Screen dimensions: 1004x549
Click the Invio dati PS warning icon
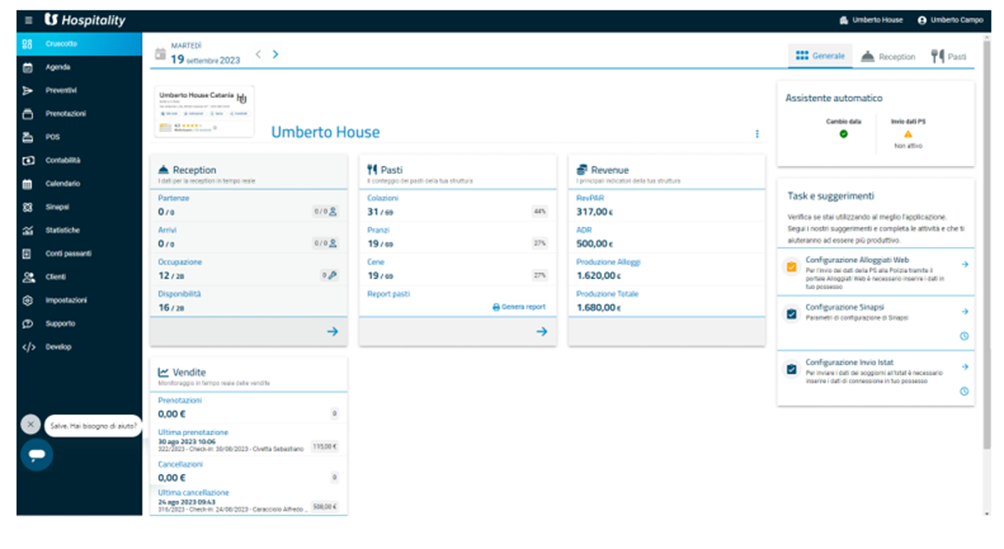click(908, 134)
